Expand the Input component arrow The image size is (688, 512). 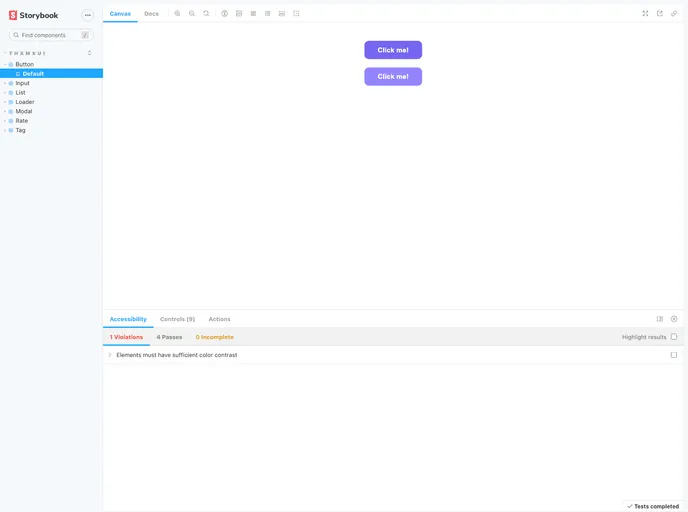pos(5,83)
